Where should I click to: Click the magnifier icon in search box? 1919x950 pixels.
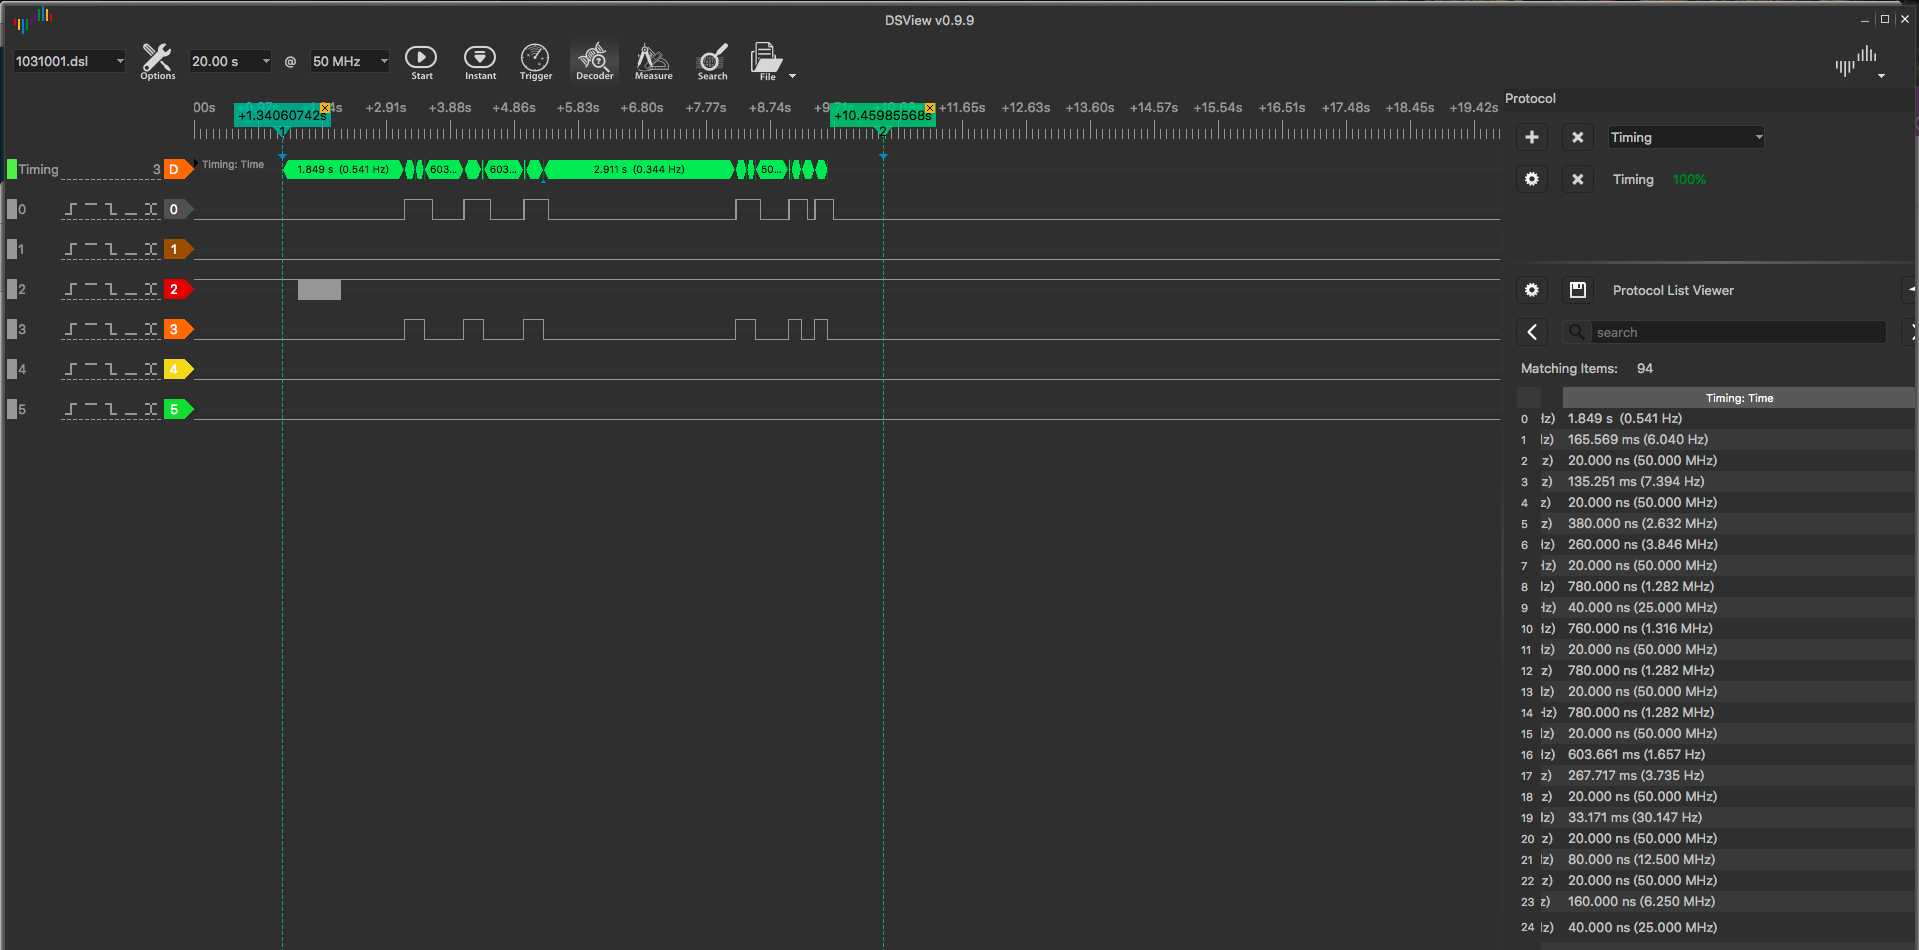coord(1577,332)
